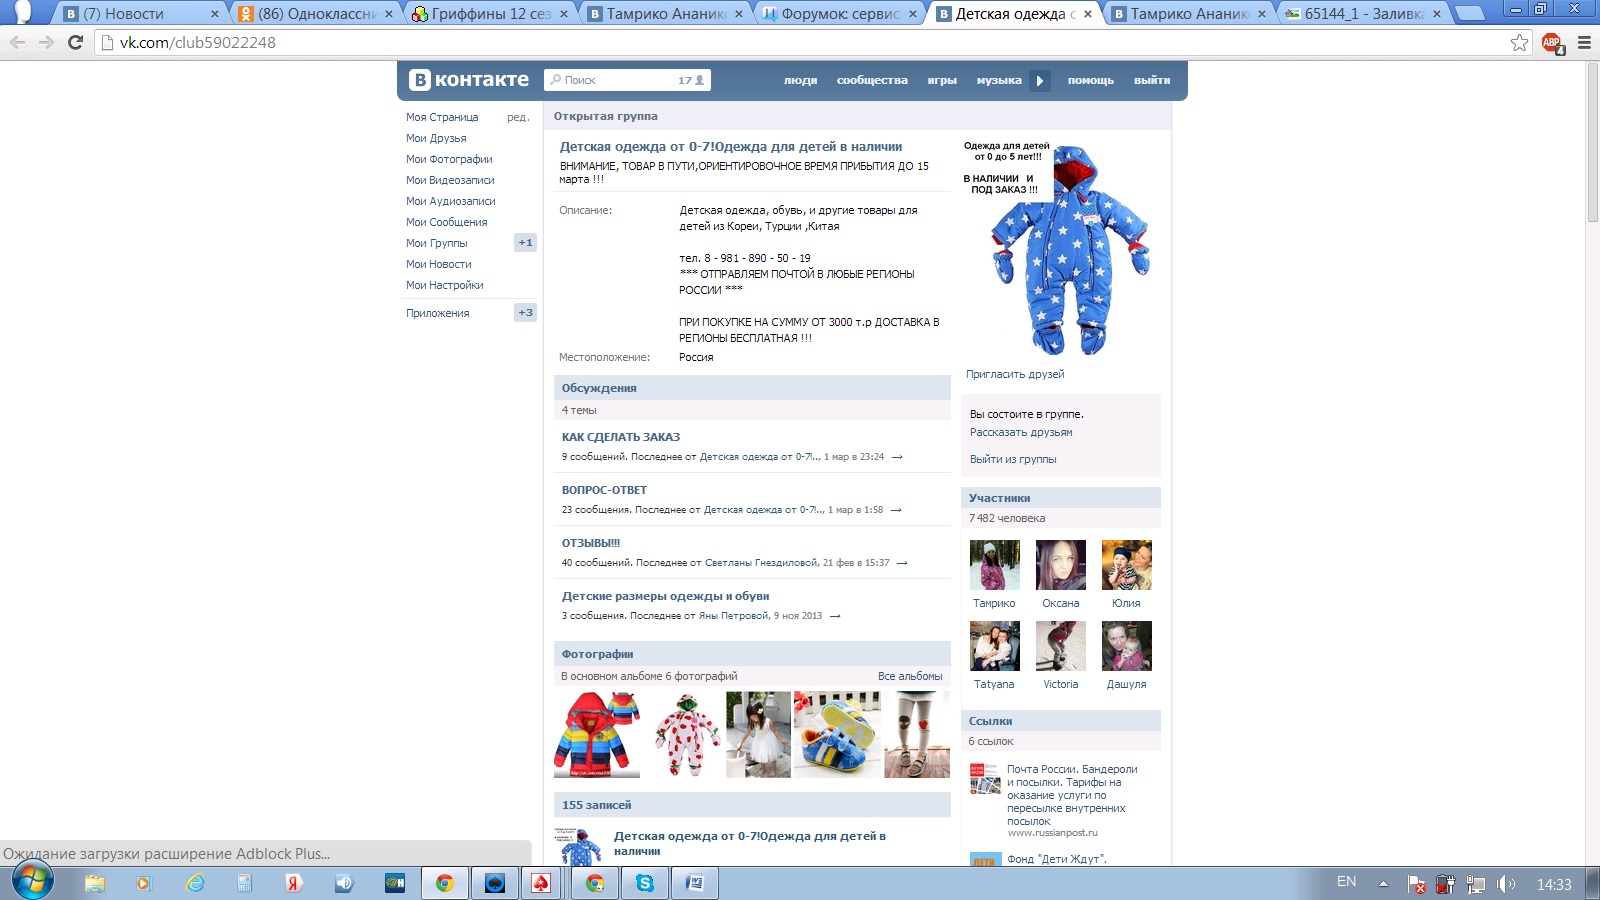Open the blue star snowsuit group avatar
Image resolution: width=1600 pixels, height=900 pixels.
click(x=1061, y=249)
